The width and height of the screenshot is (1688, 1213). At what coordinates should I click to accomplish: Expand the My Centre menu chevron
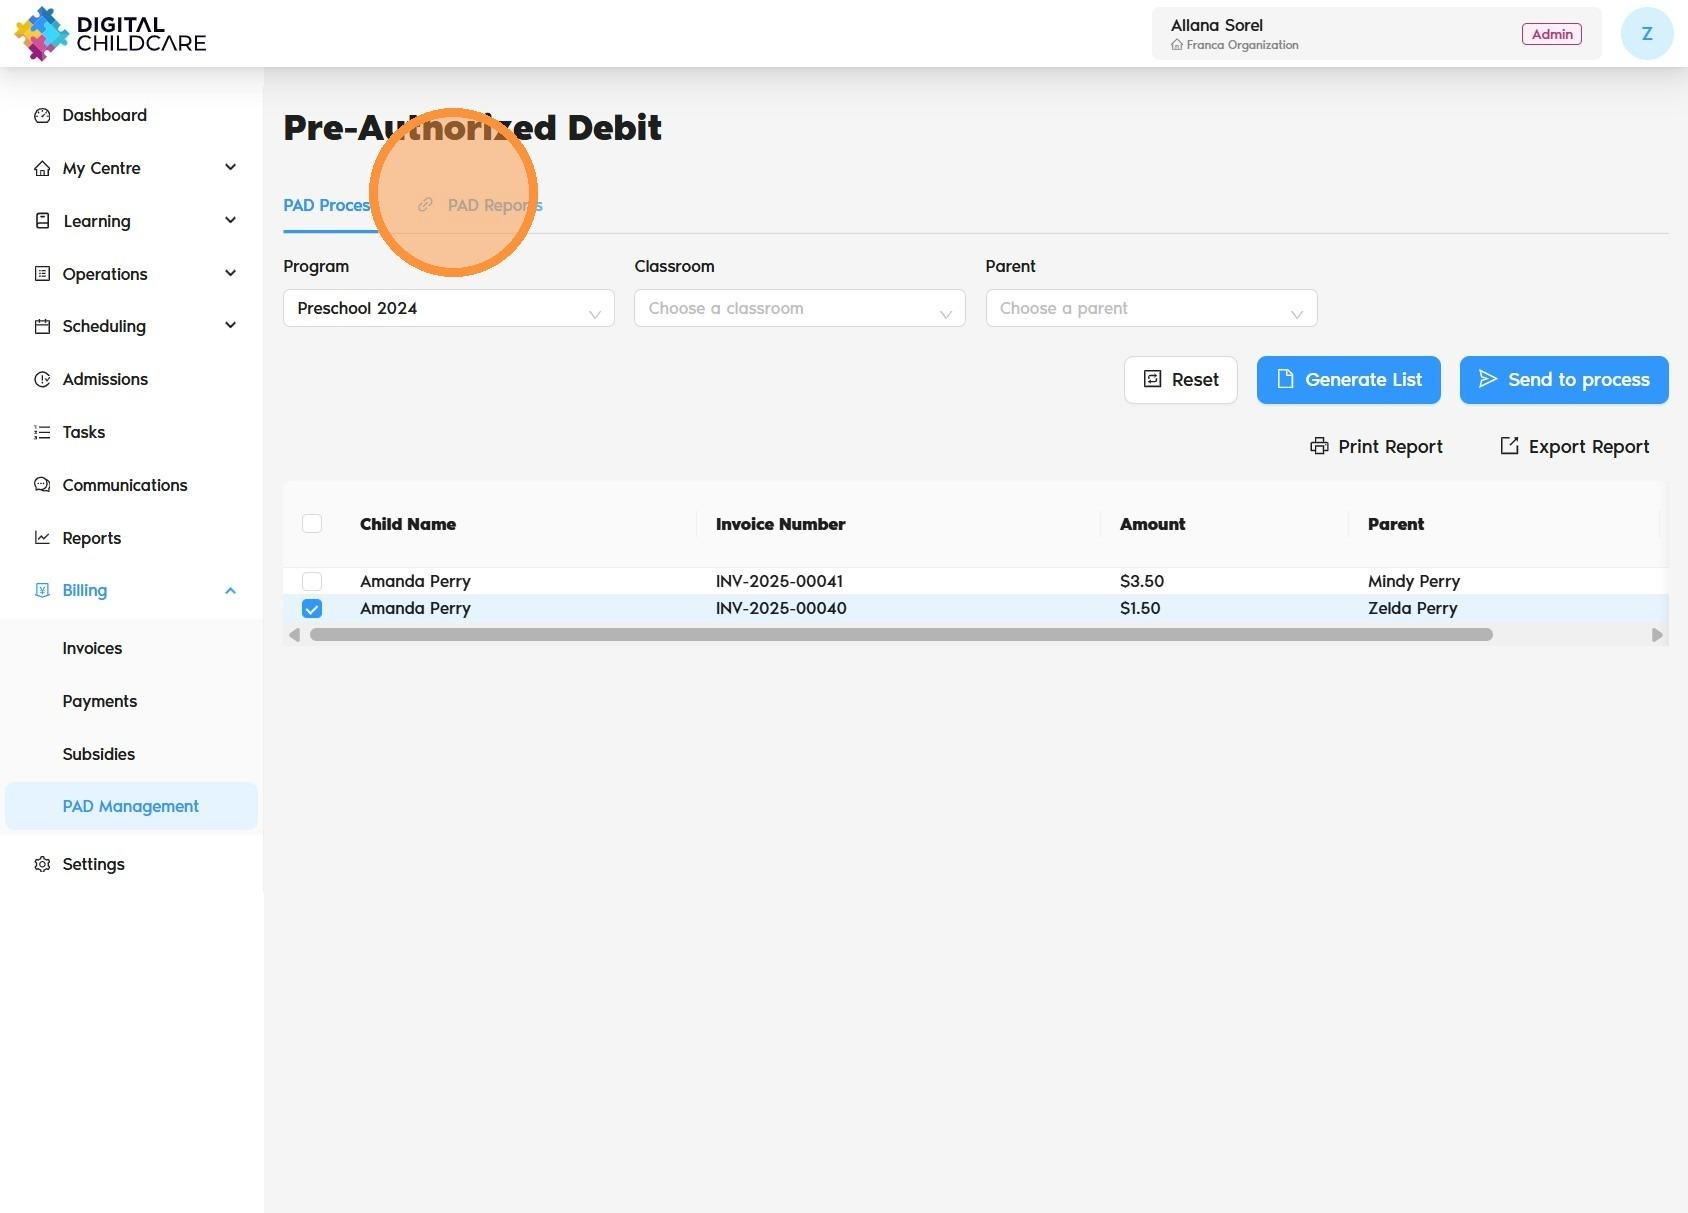click(x=230, y=167)
